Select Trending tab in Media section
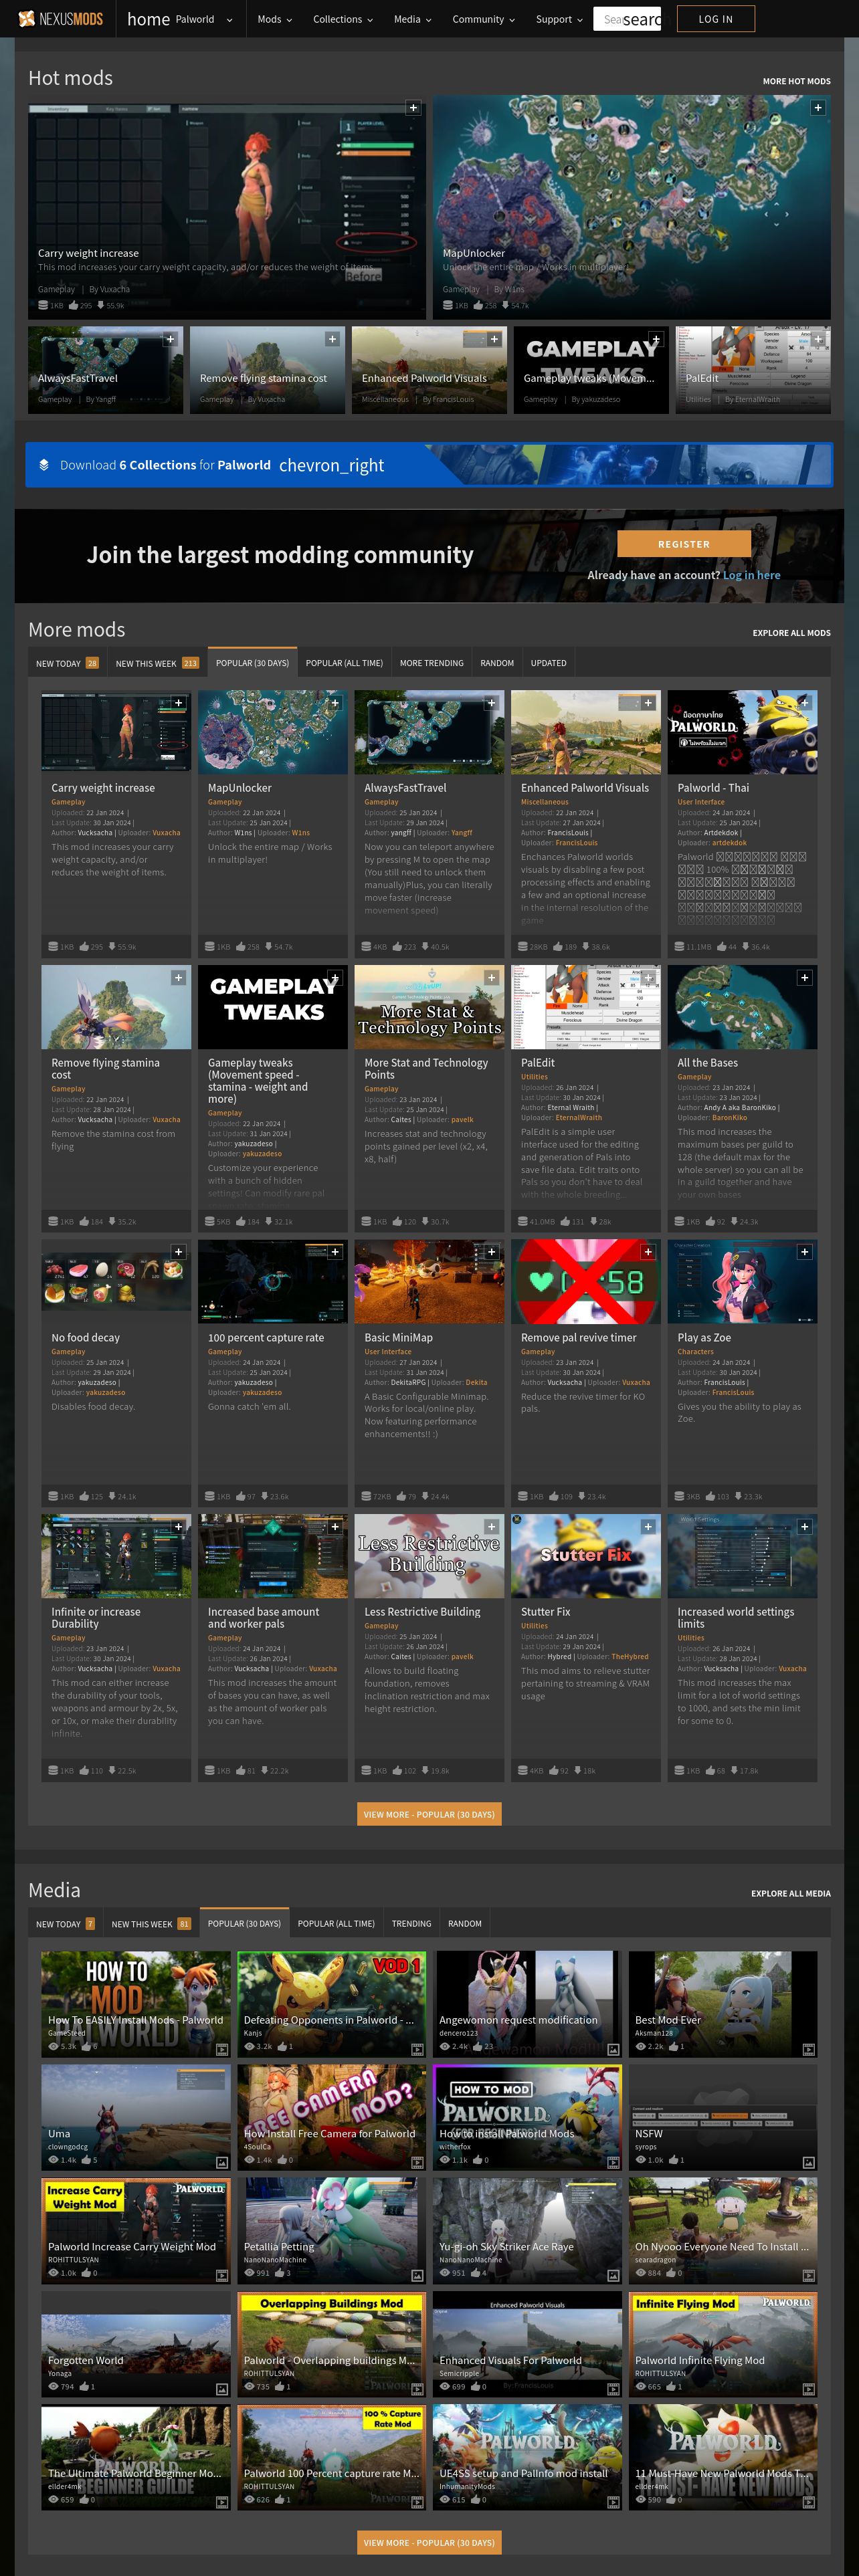The width and height of the screenshot is (859, 2576). tap(411, 1924)
